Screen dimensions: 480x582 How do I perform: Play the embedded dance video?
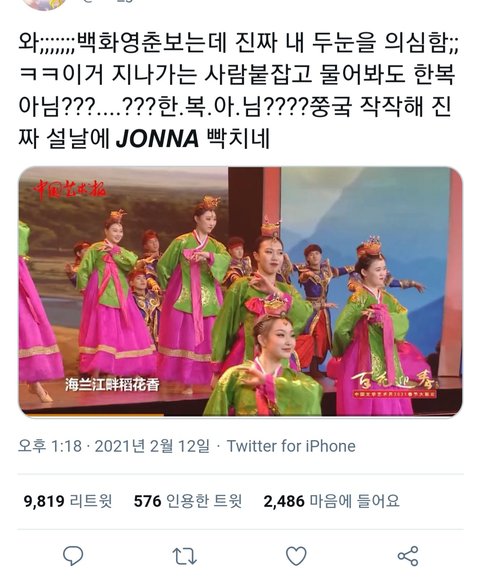coord(240,291)
